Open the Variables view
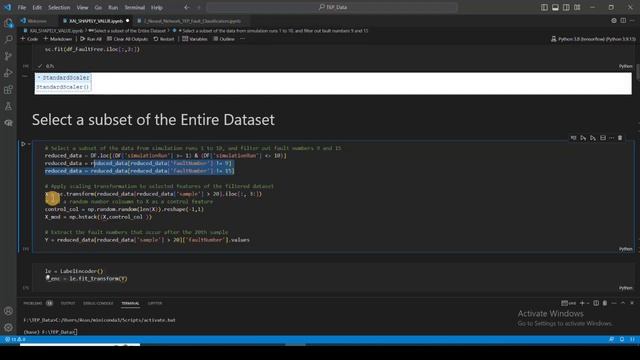This screenshot has width=640, height=360. (195, 39)
